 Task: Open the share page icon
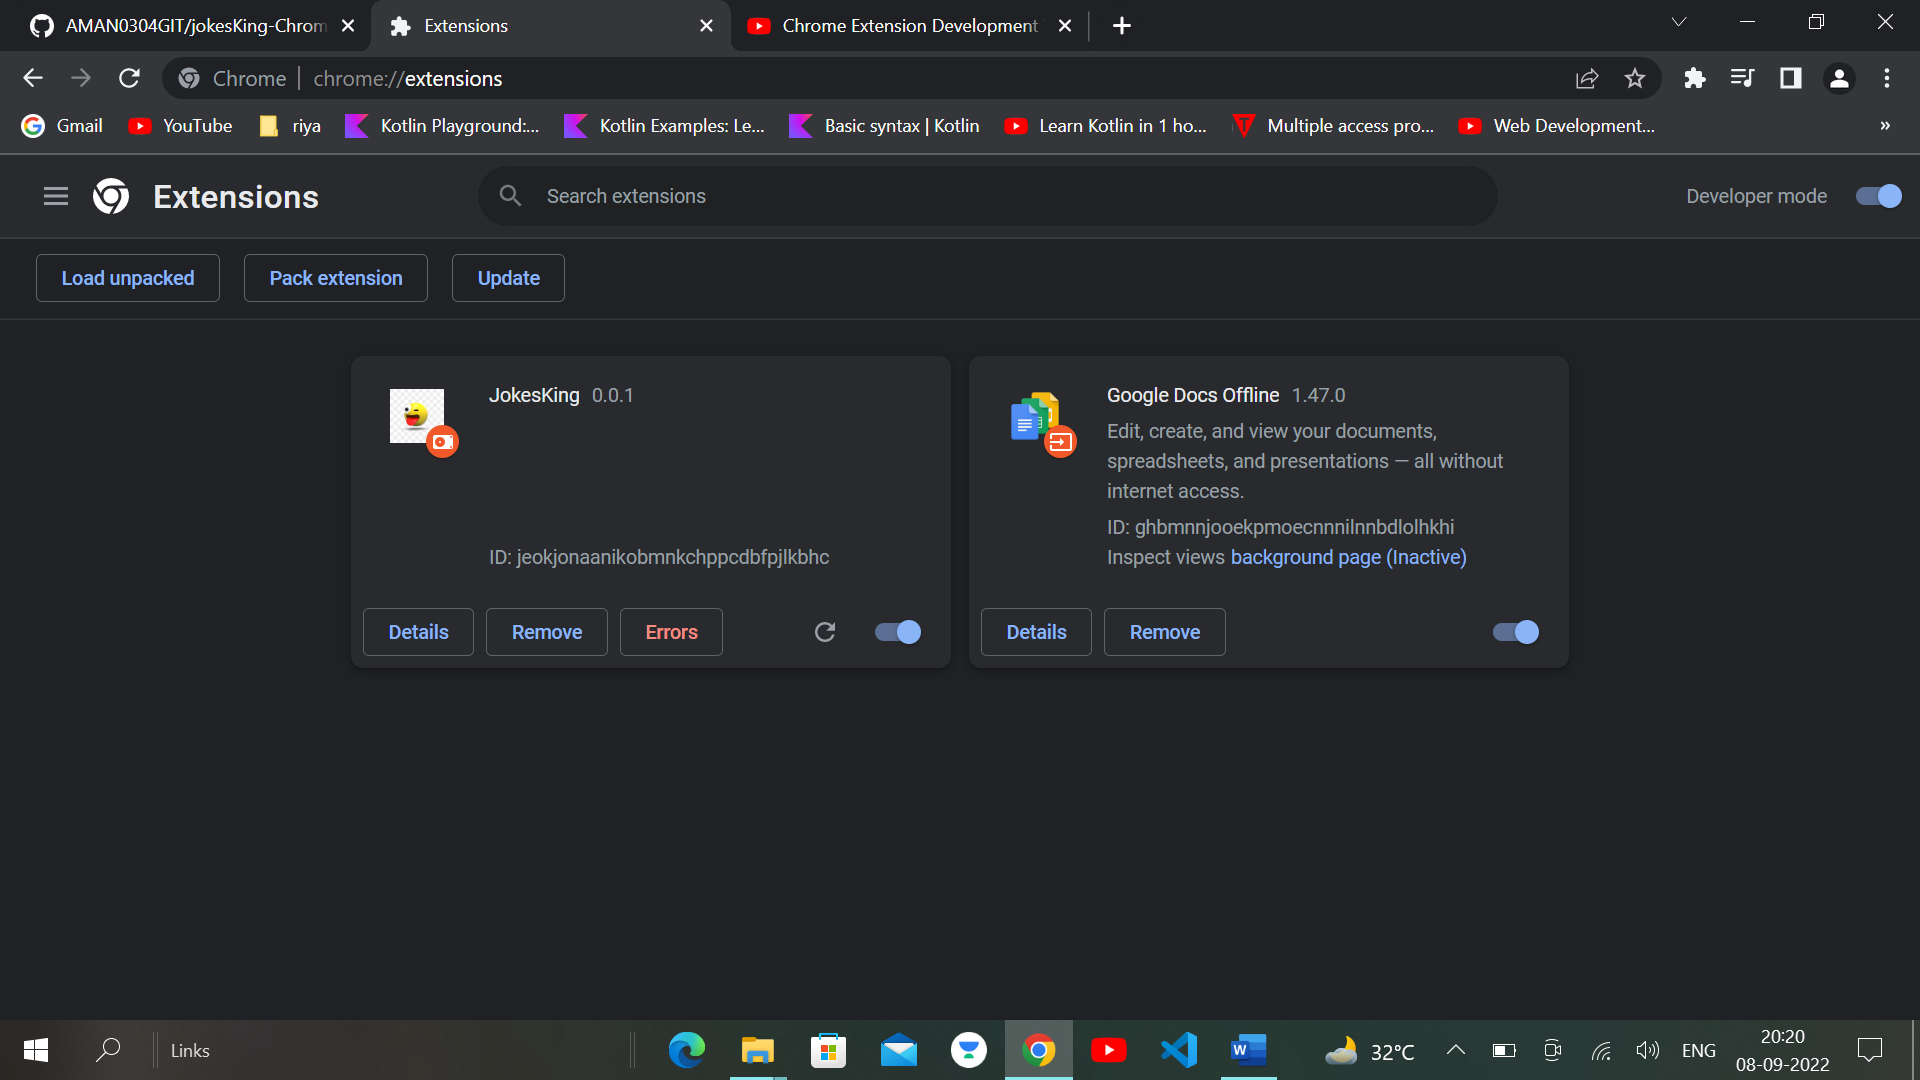(1587, 78)
